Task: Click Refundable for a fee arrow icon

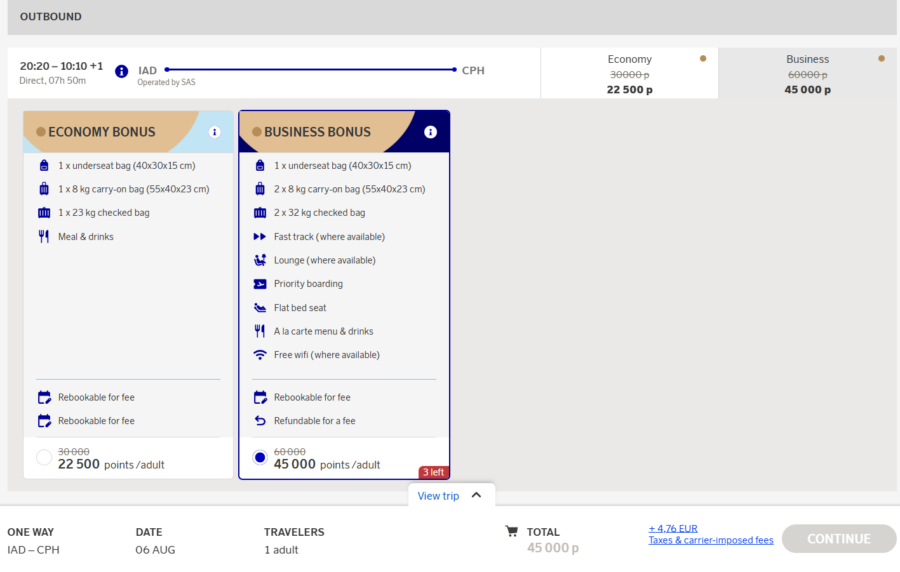Action: click(x=260, y=421)
